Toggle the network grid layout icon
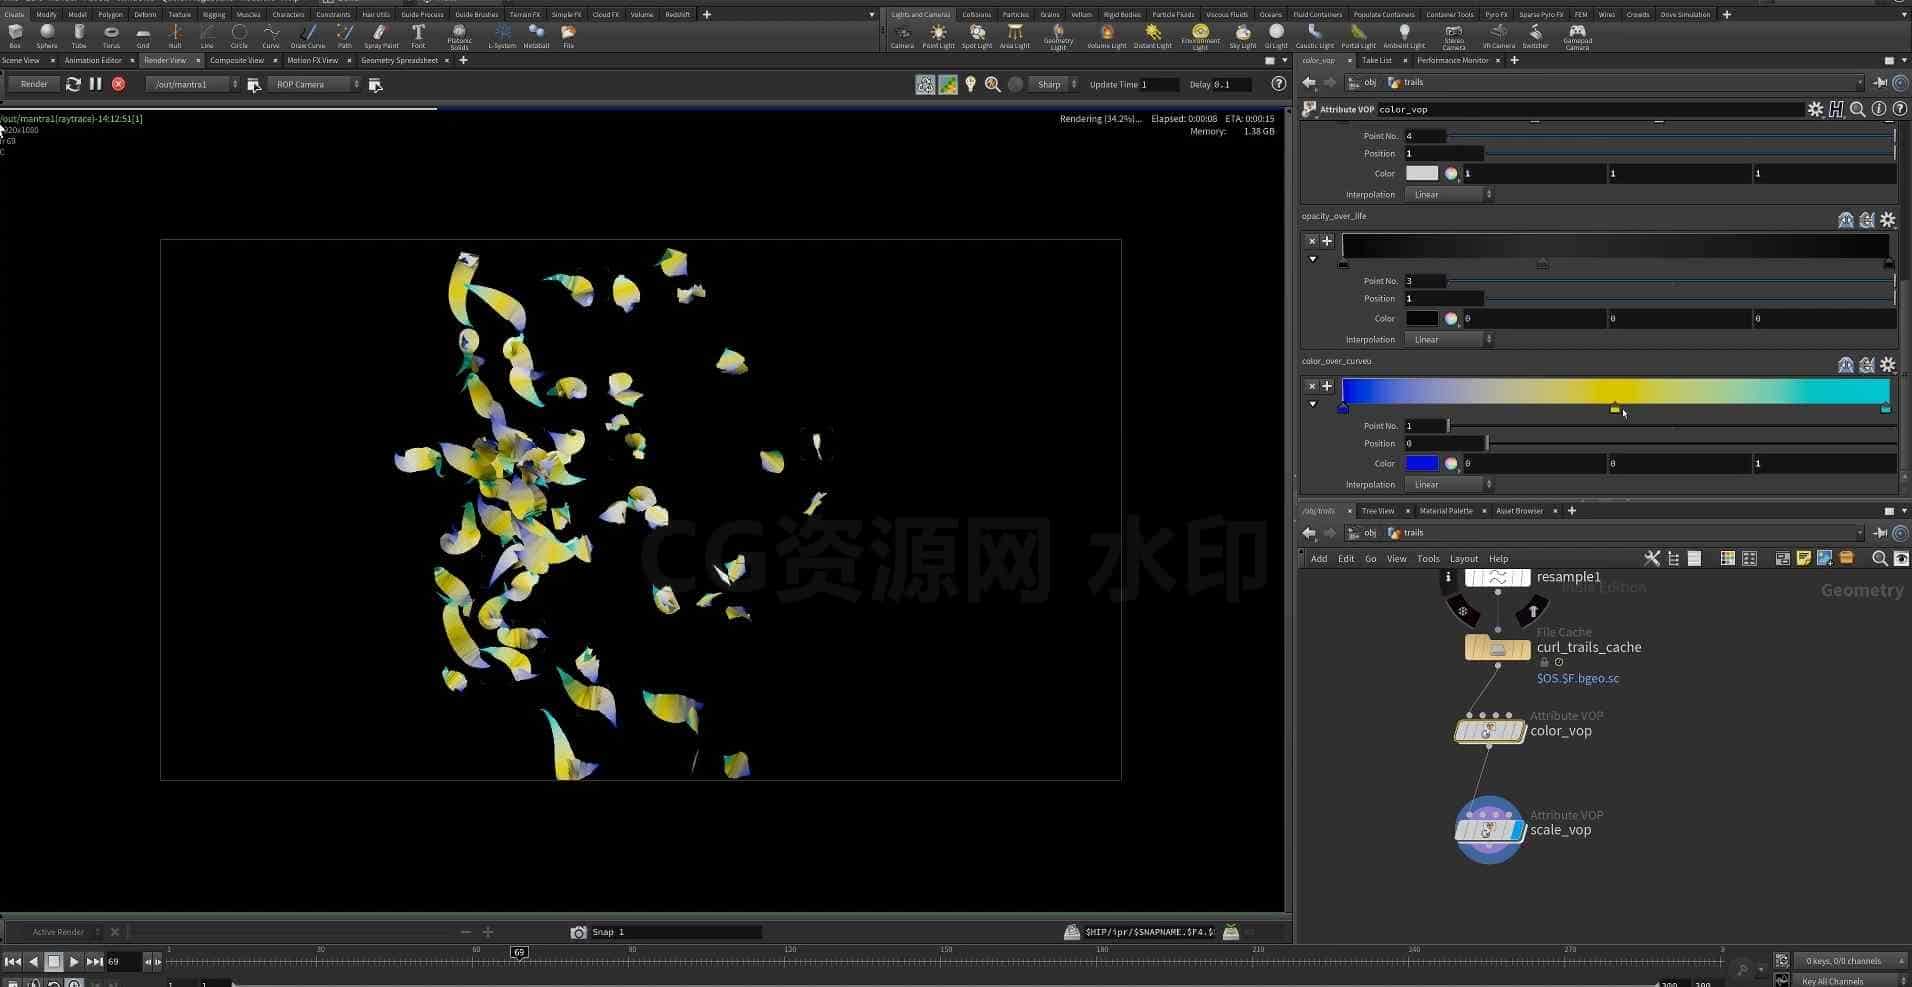Image resolution: width=1912 pixels, height=987 pixels. pos(1749,558)
